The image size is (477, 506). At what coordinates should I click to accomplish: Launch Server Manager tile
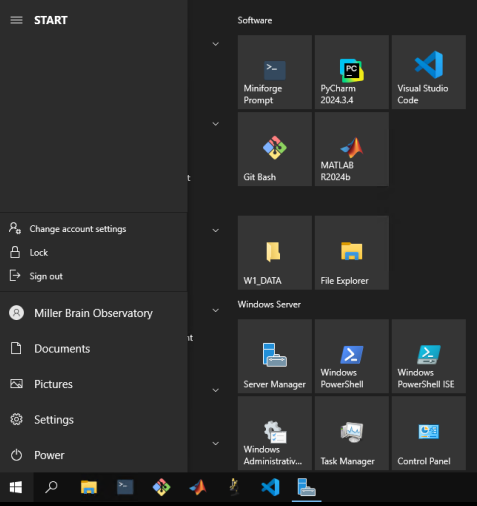(x=275, y=356)
